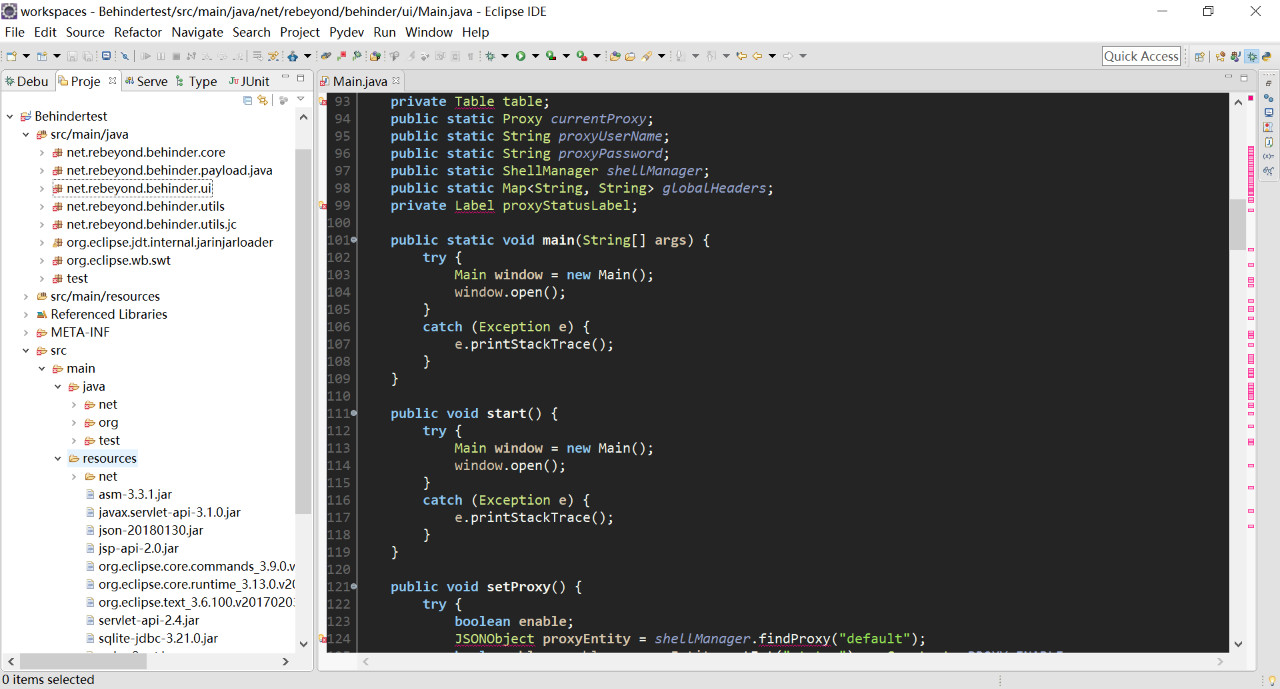Click the Save All toolbar icon
1280x689 pixels.
pos(88,56)
